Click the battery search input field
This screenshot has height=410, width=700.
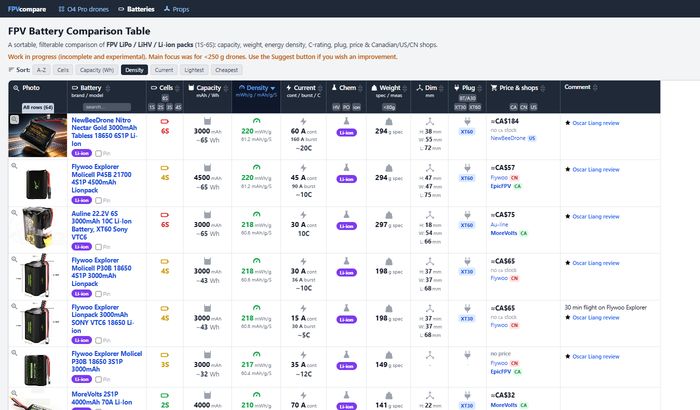pyautogui.click(x=107, y=107)
